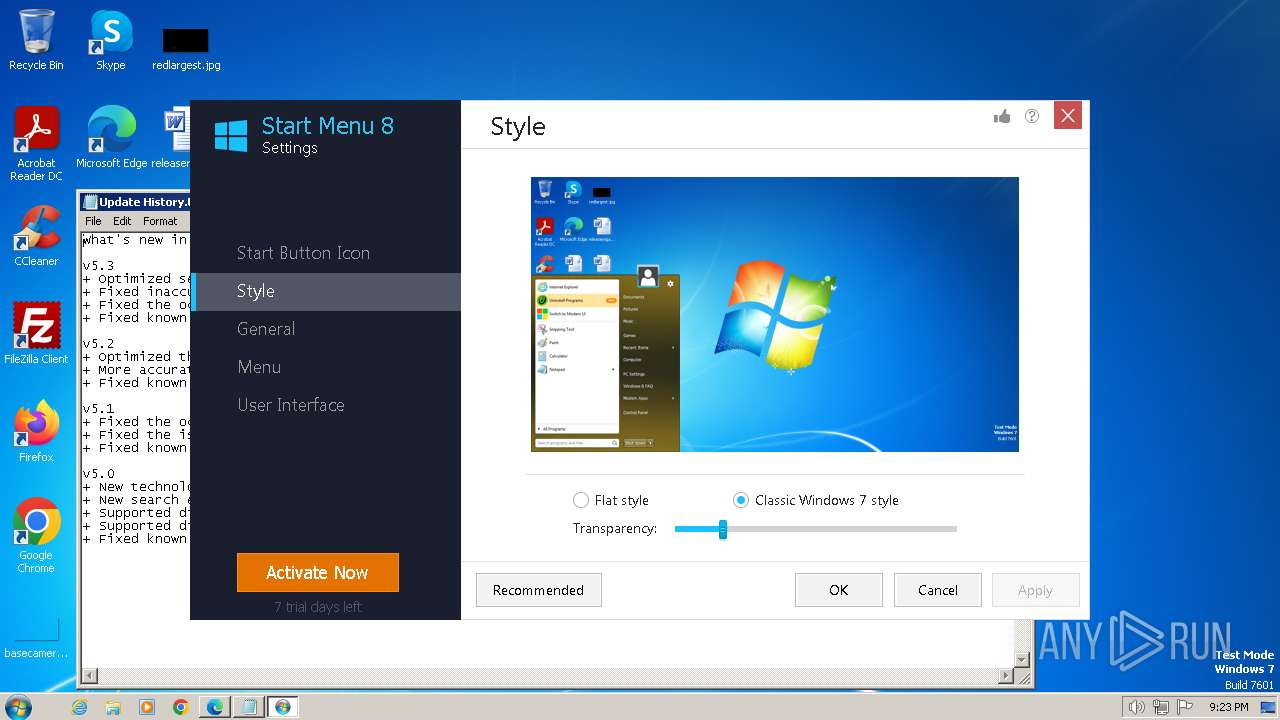
Task: Click the volume speaker tray icon
Action: (x=1136, y=707)
